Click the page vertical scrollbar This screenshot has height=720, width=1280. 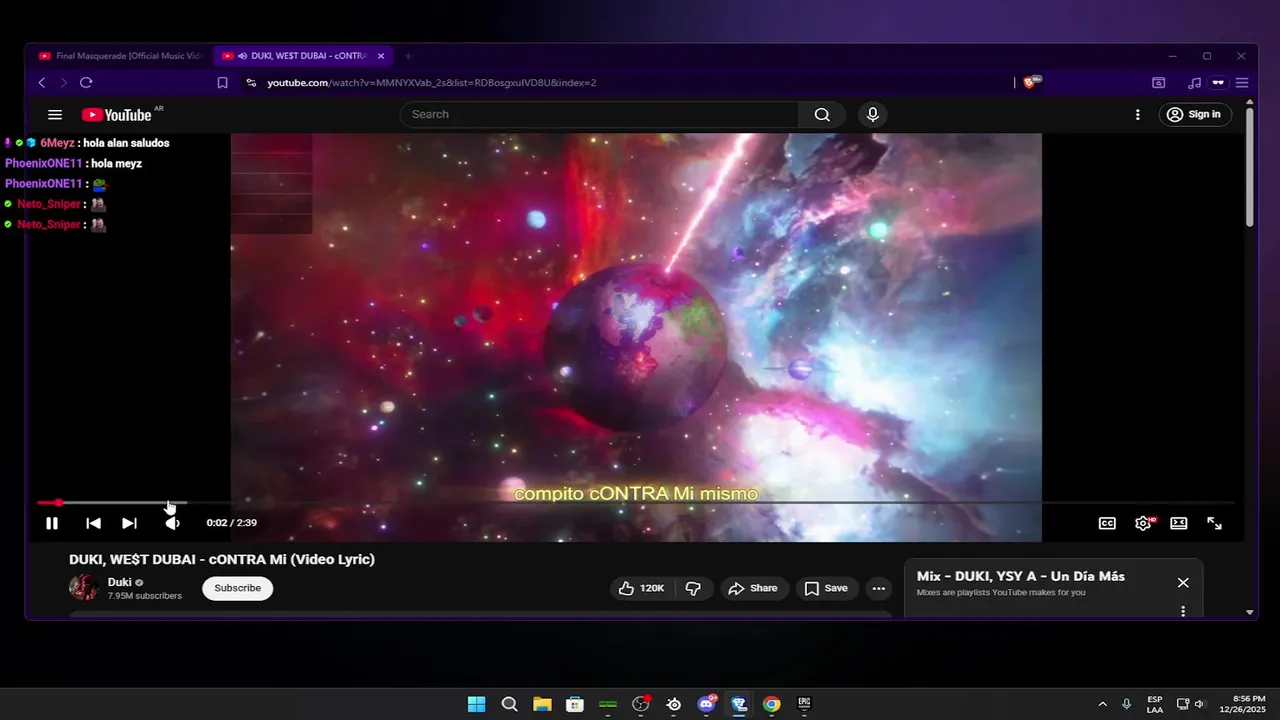coord(1250,168)
